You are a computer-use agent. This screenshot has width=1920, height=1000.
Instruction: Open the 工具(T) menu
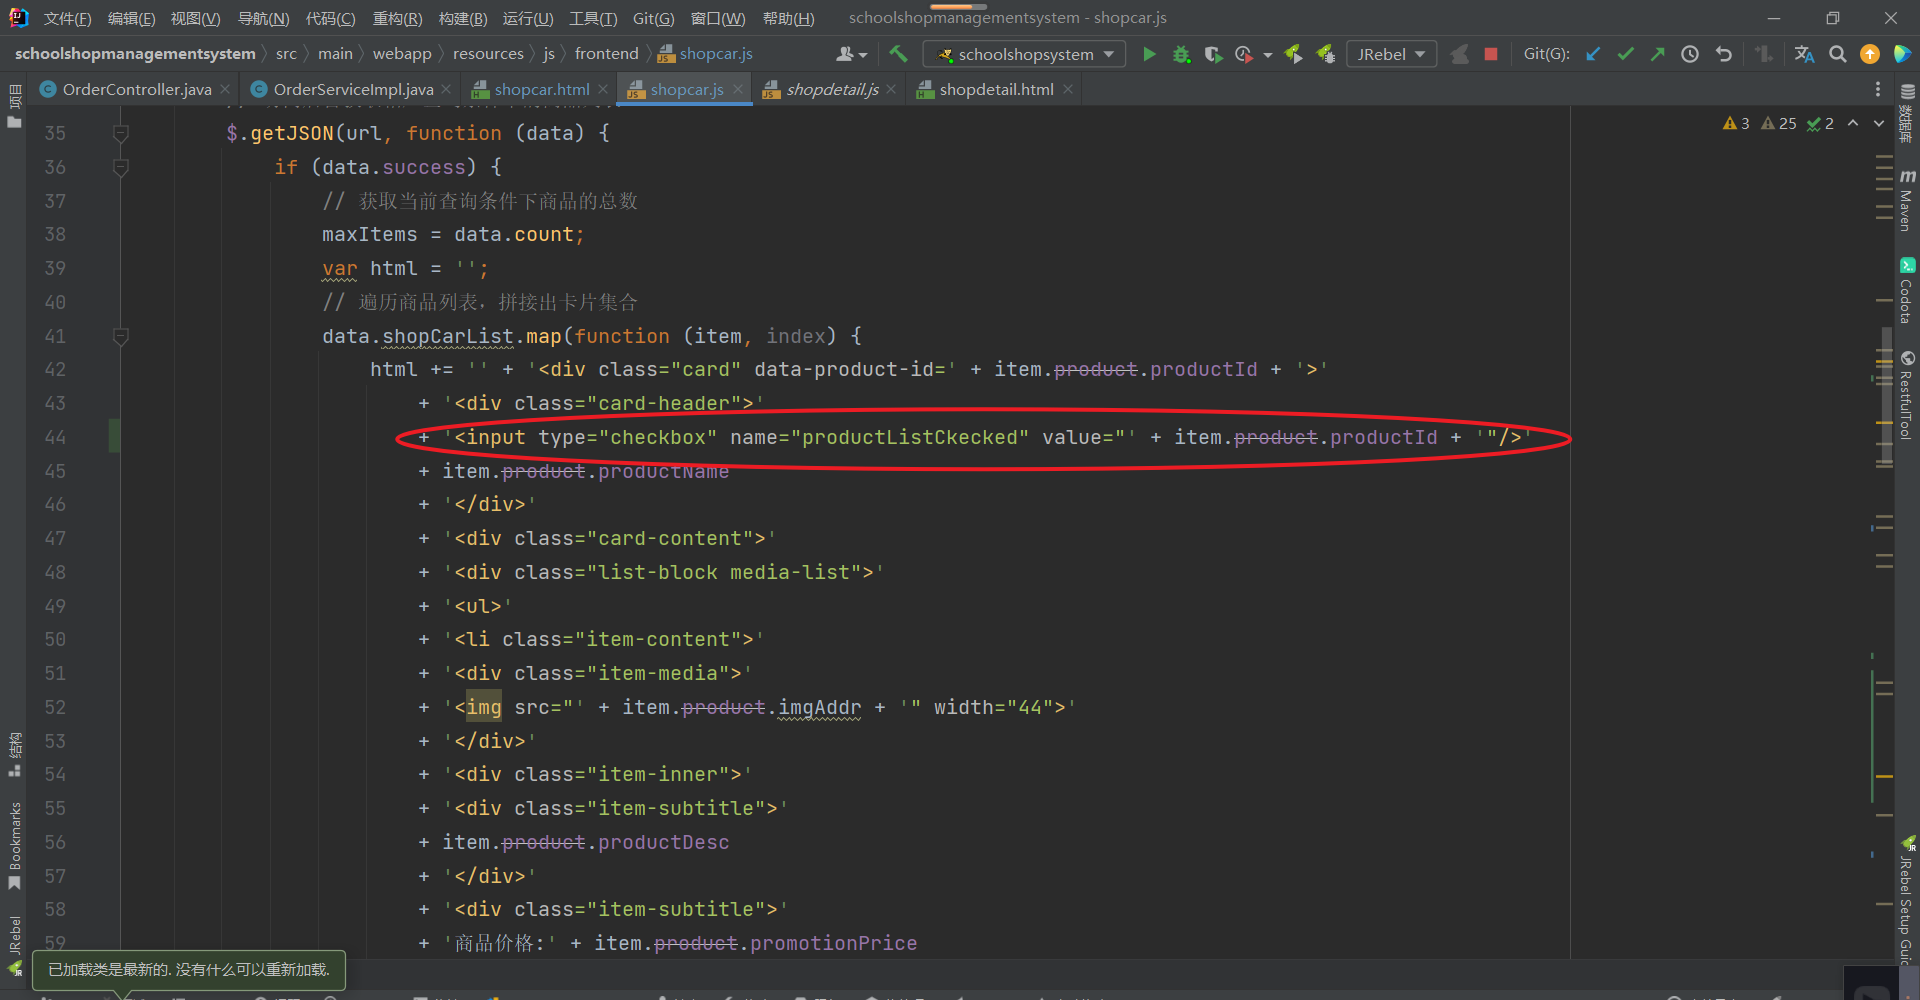click(x=593, y=18)
